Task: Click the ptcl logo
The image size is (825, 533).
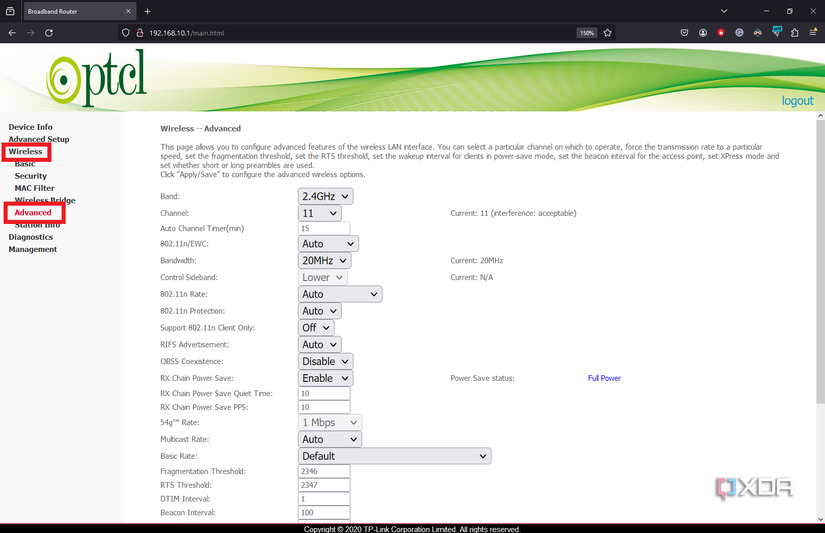Action: tap(96, 78)
